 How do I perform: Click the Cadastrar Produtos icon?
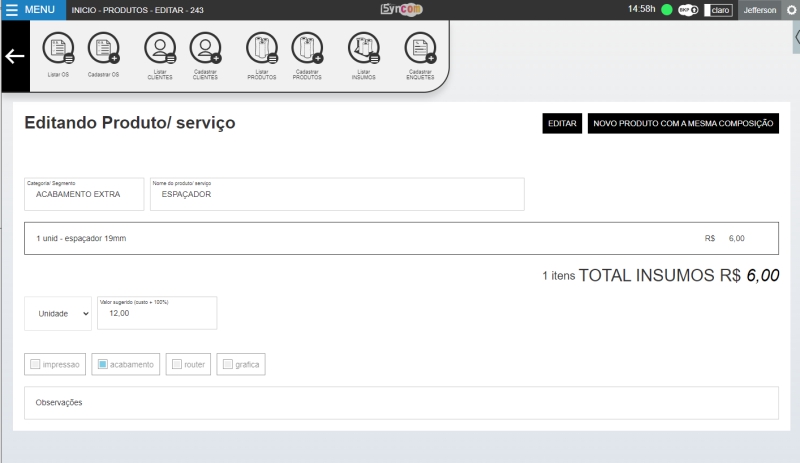[307, 49]
